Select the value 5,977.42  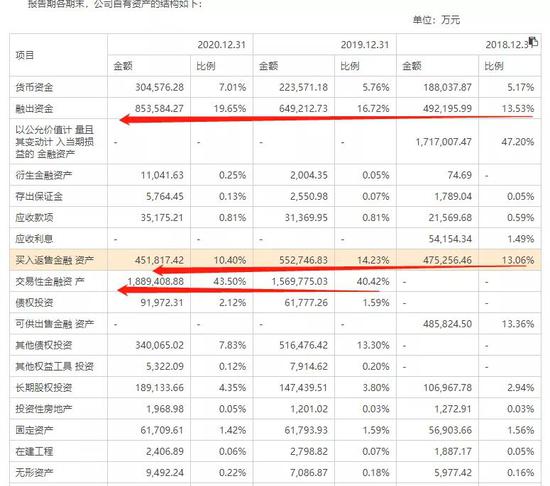453,473
